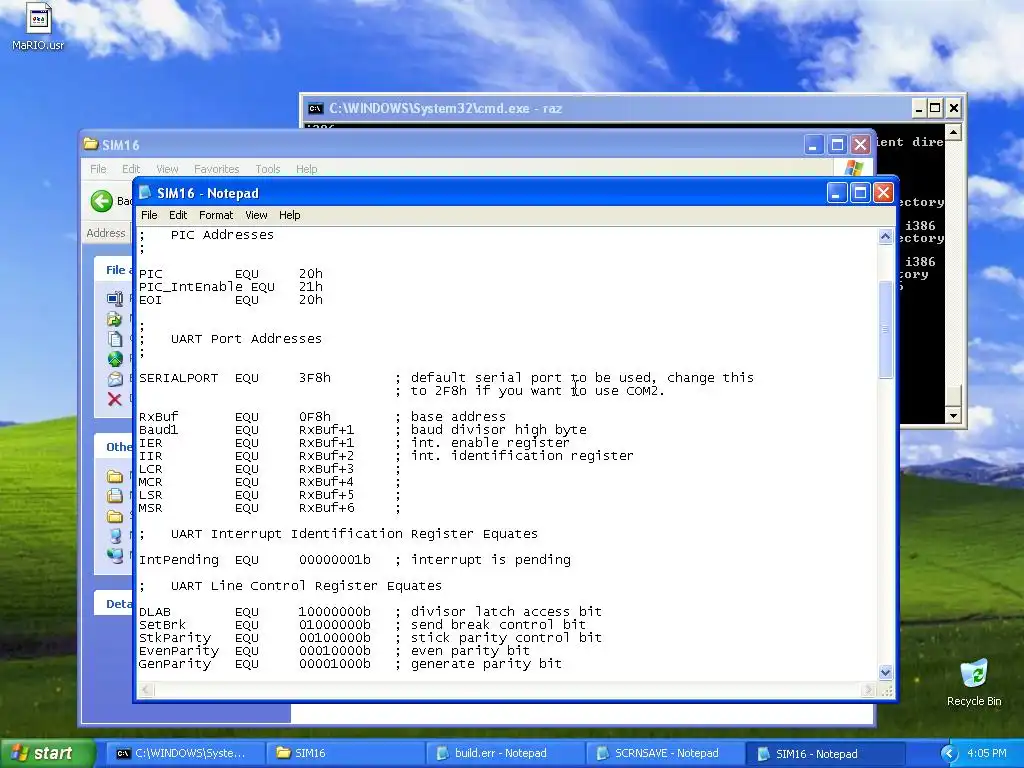The height and width of the screenshot is (768, 1024).
Task: Click the red X delete icon in Explorer sidebar
Action: point(115,399)
